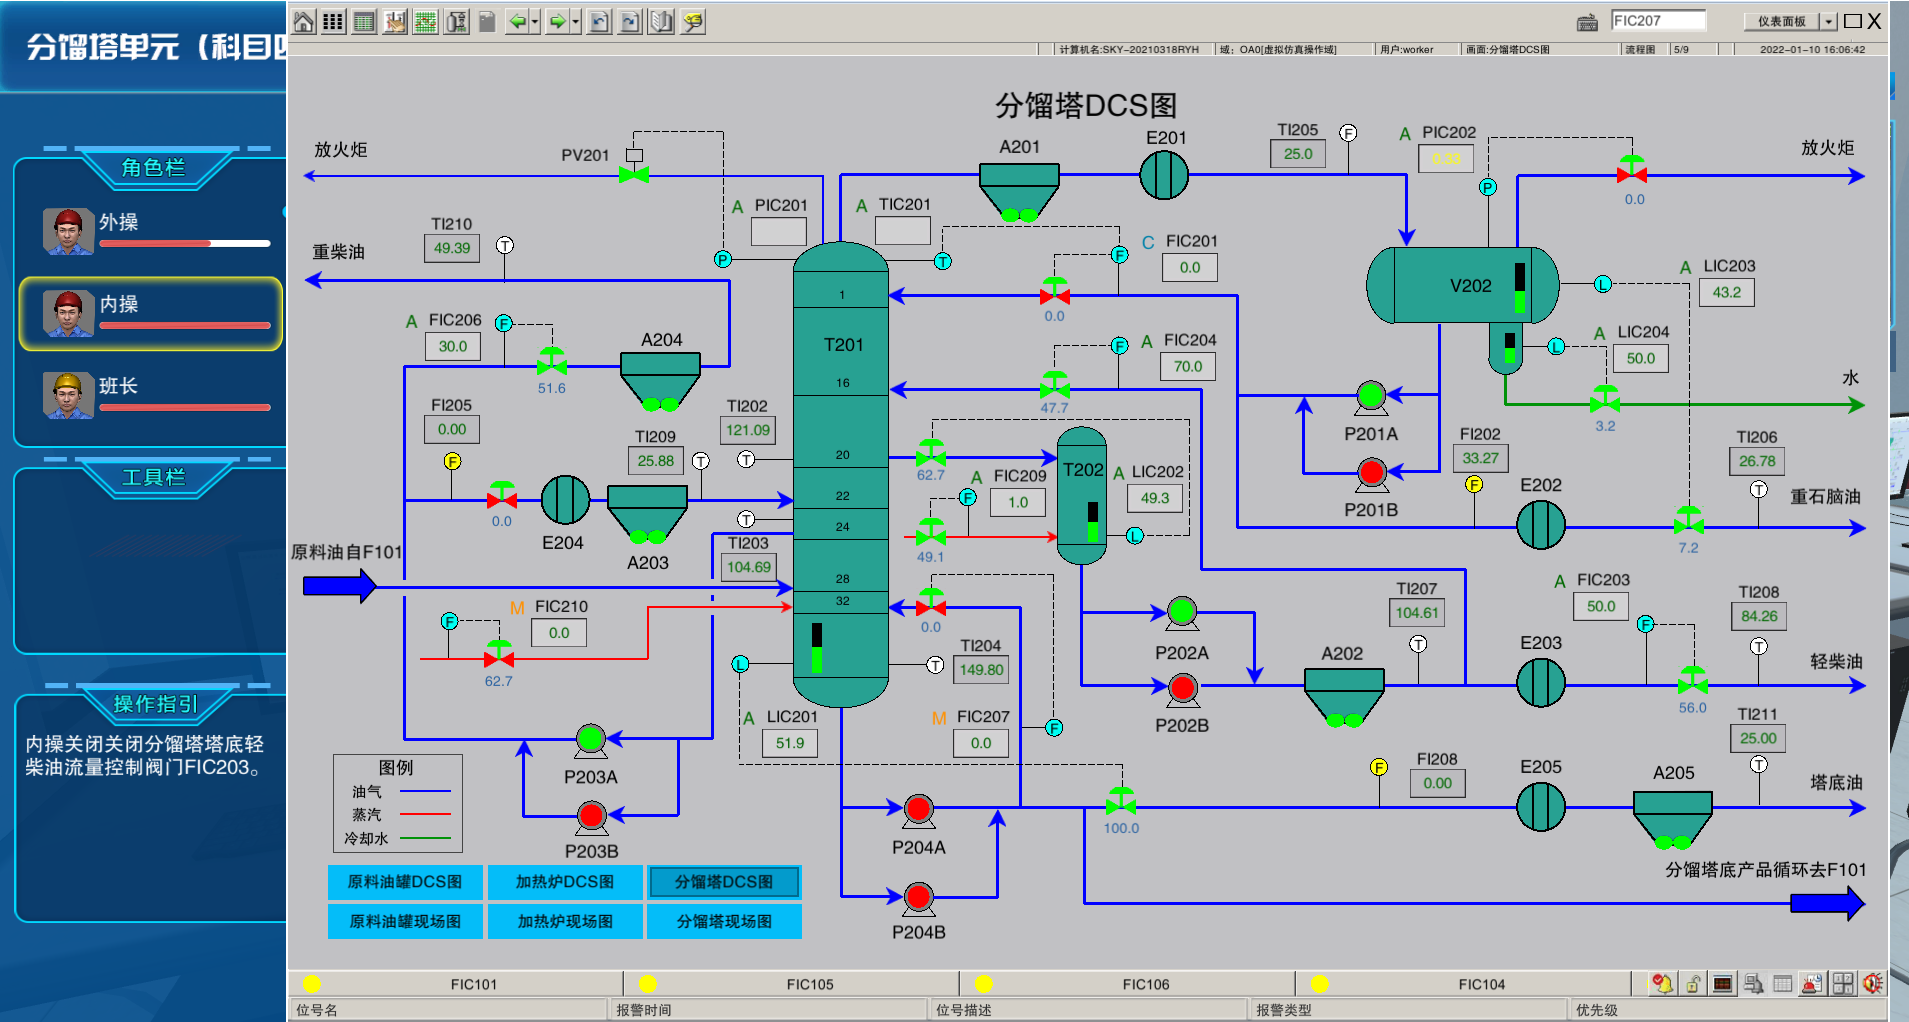Click the Home icon in the top toolbar

pos(304,21)
